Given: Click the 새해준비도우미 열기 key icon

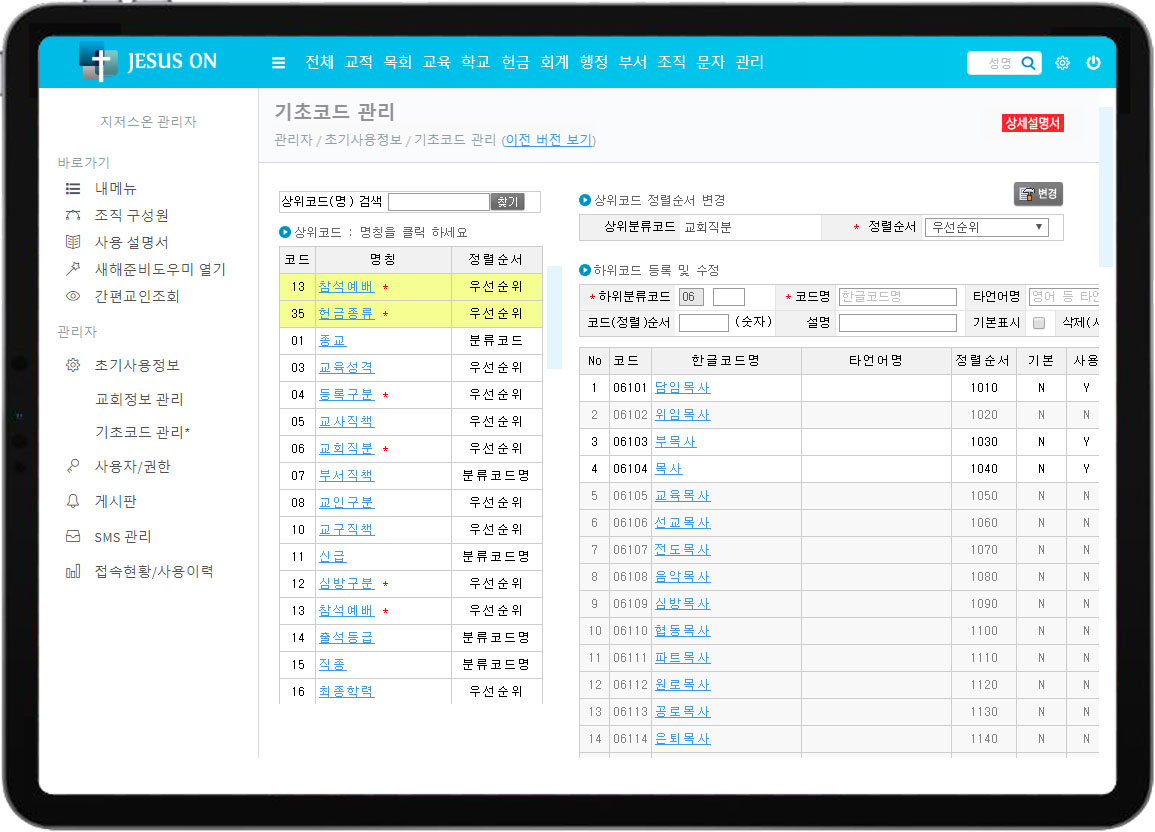Looking at the screenshot, I should tap(71, 269).
